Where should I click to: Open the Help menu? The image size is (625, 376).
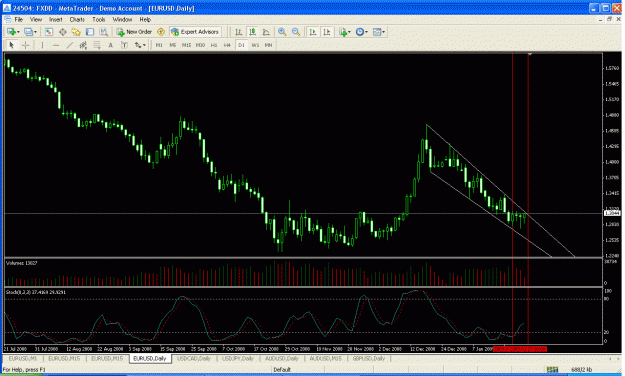(x=145, y=20)
